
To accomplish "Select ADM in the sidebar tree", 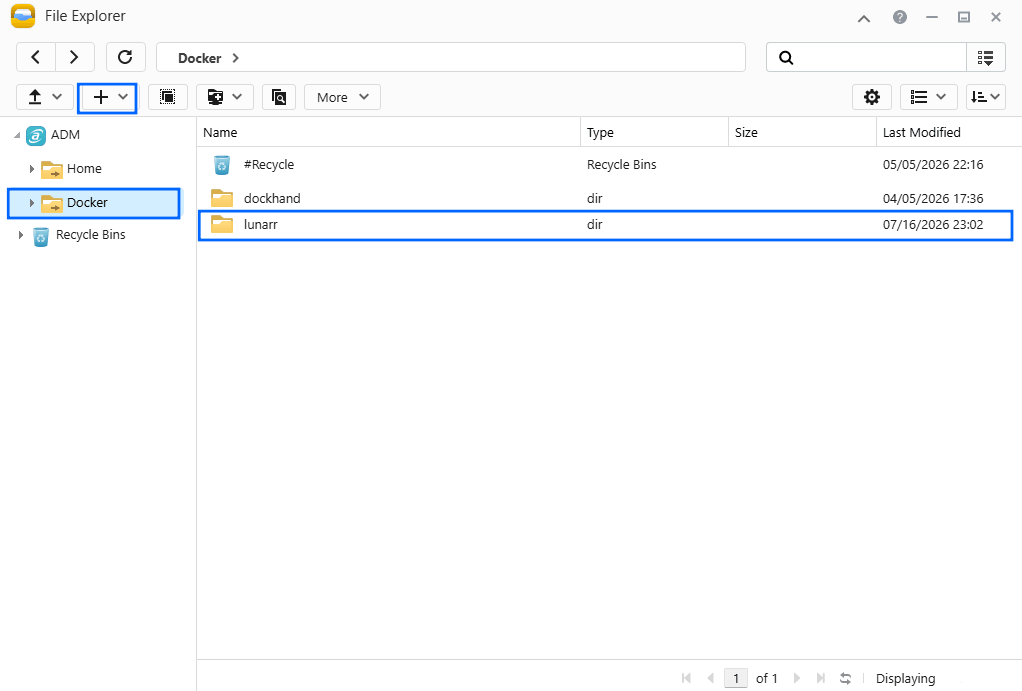I will [65, 135].
